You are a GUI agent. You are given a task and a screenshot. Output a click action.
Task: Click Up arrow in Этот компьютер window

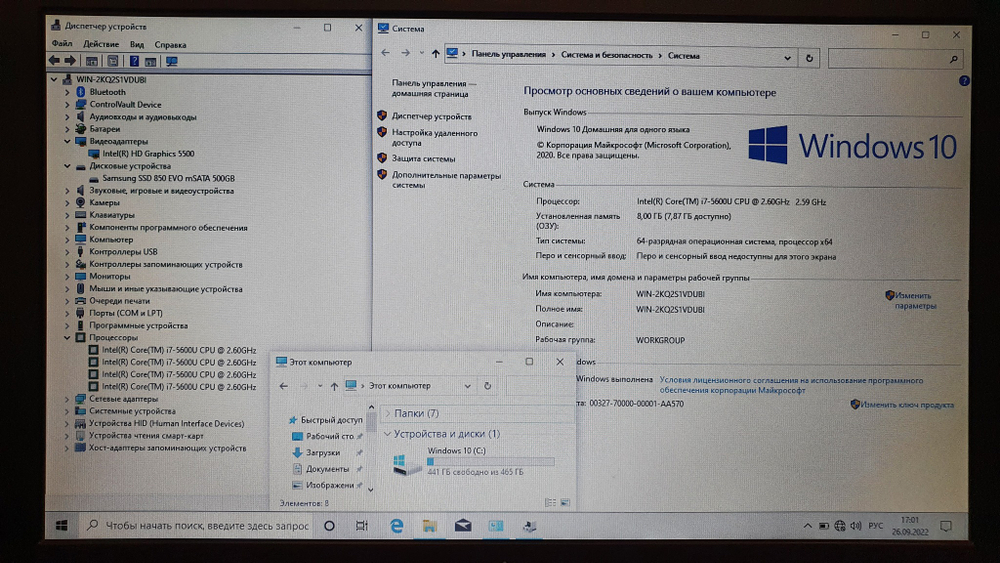(334, 386)
